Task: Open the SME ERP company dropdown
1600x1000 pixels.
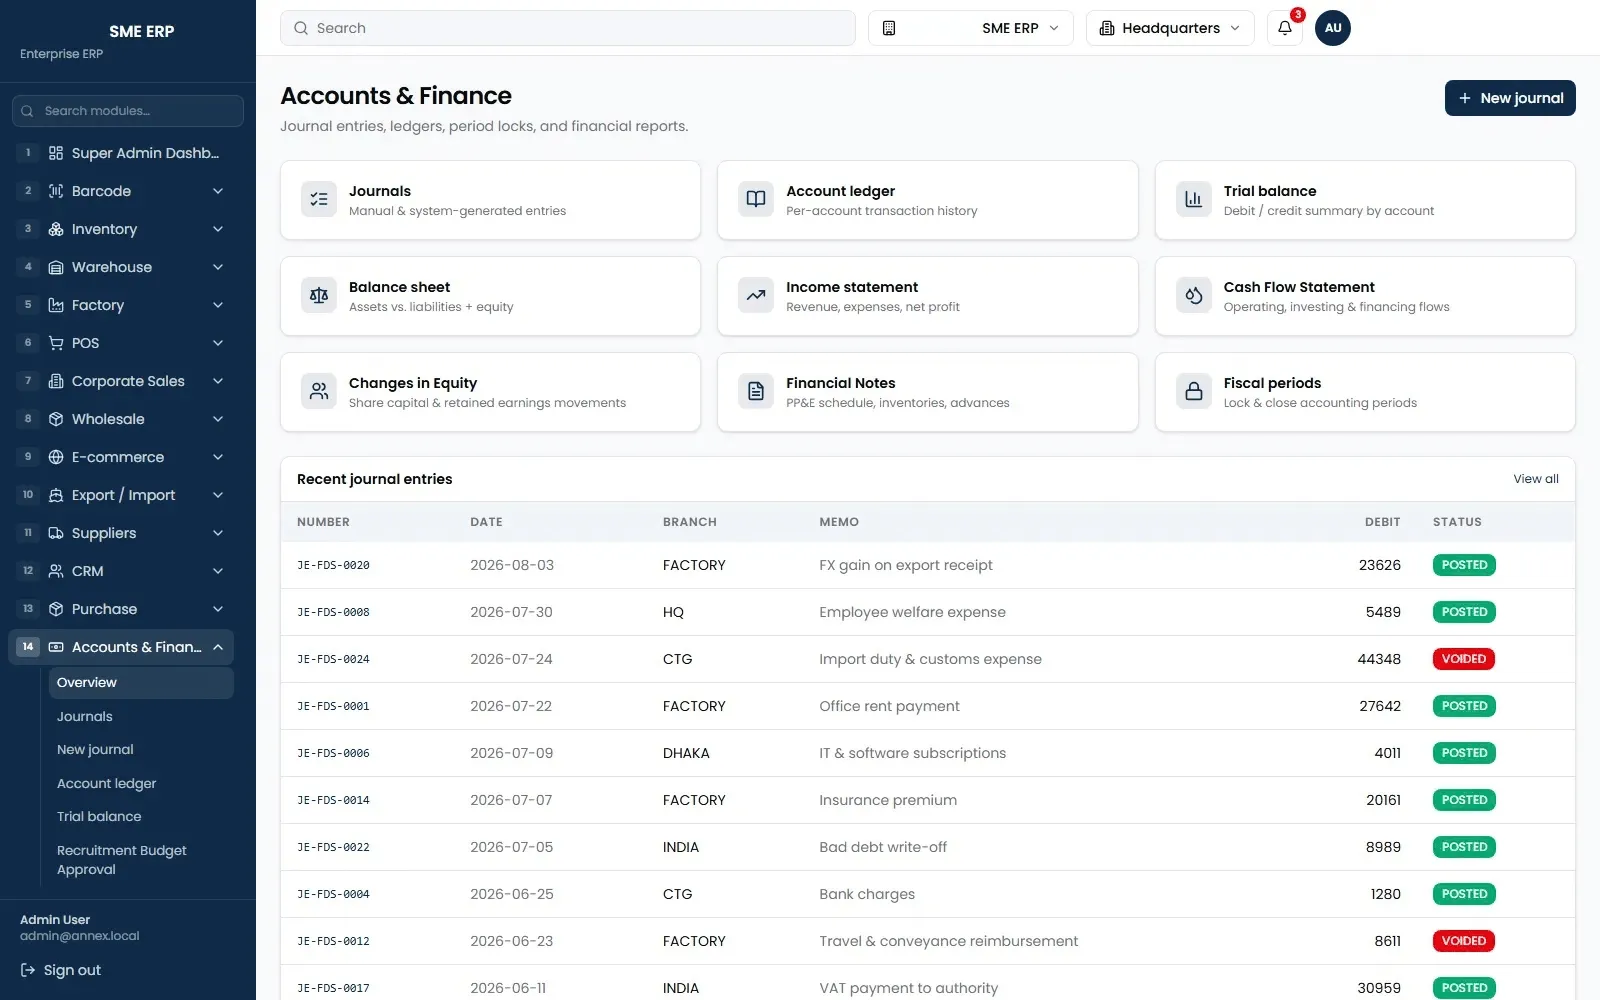Action: point(970,28)
